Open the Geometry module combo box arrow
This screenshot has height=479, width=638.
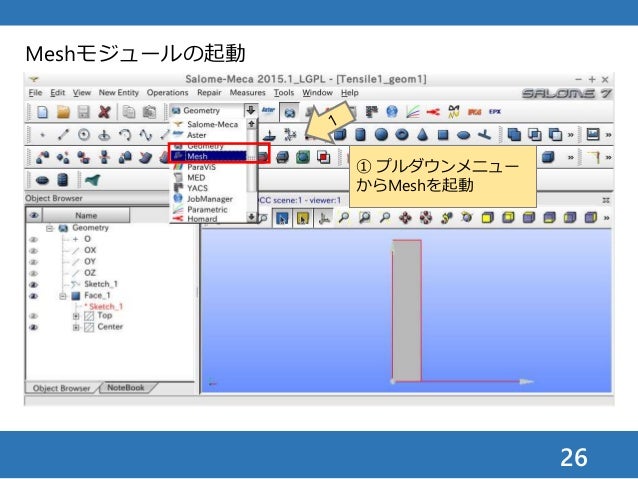coord(250,110)
